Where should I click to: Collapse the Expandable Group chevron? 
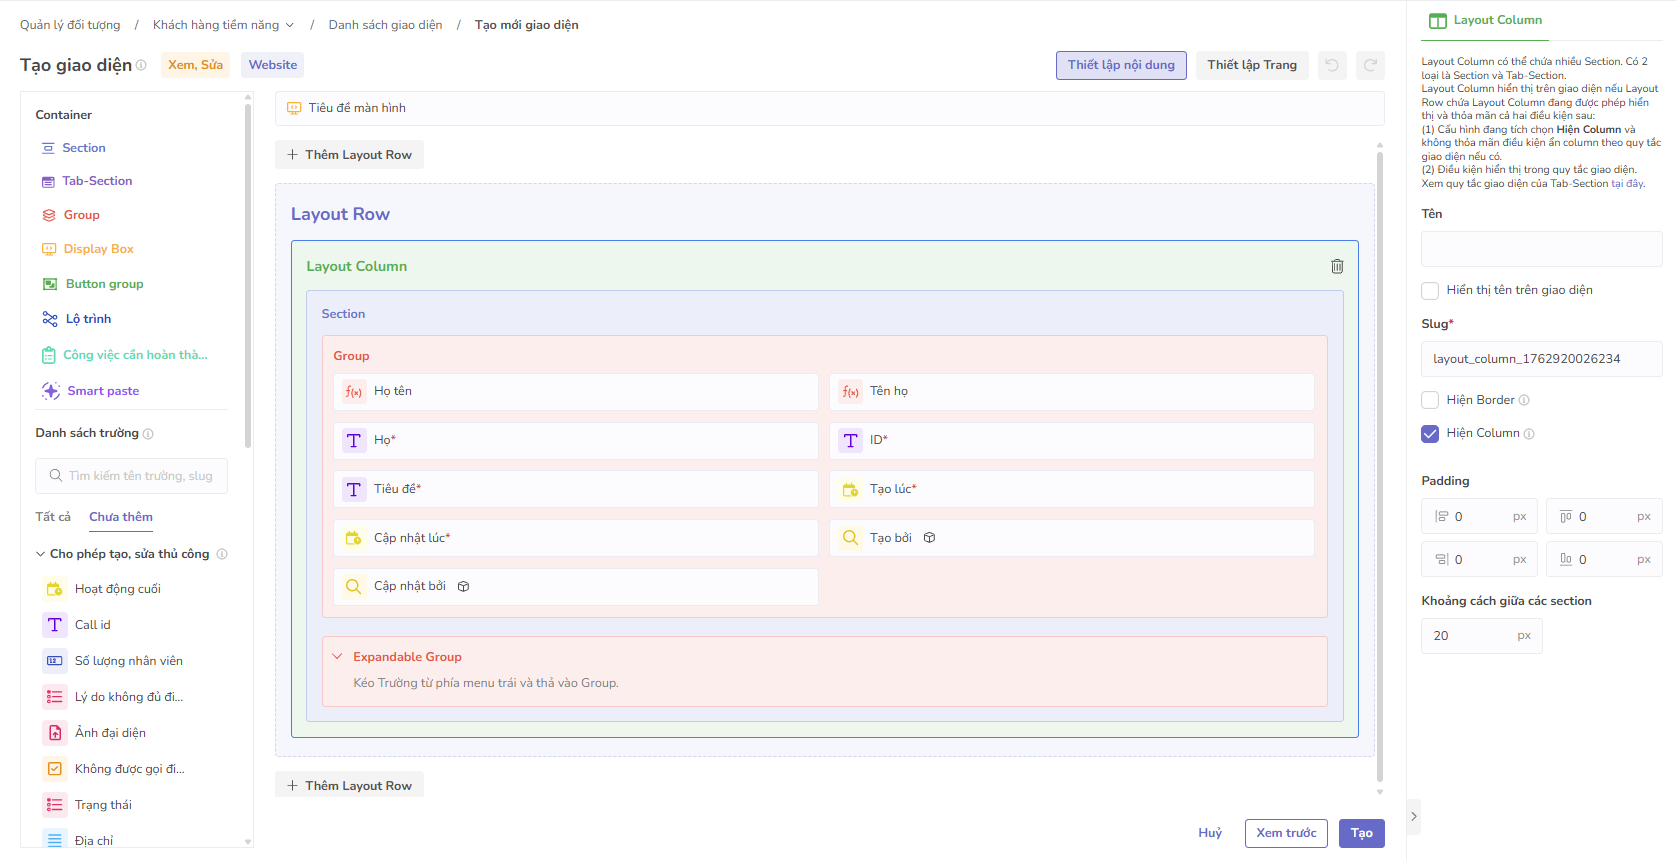point(338,657)
